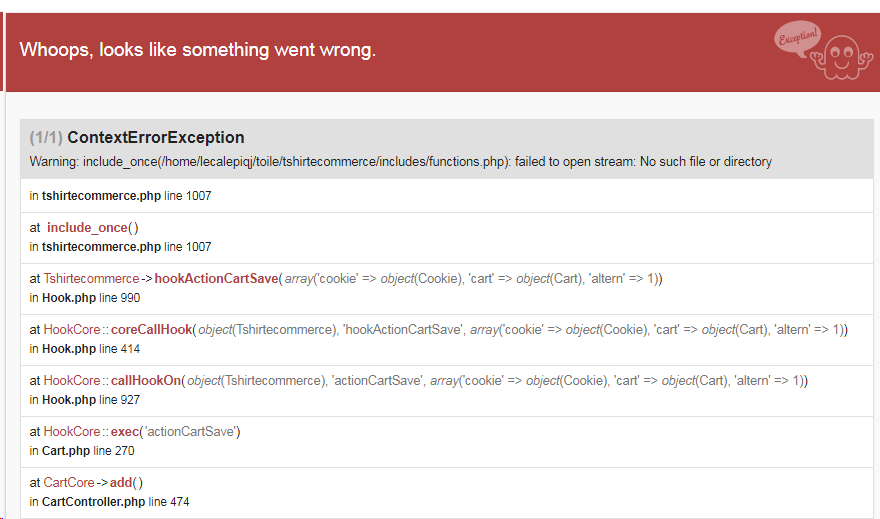Click the CartCore class name
This screenshot has width=880, height=519.
click(69, 482)
